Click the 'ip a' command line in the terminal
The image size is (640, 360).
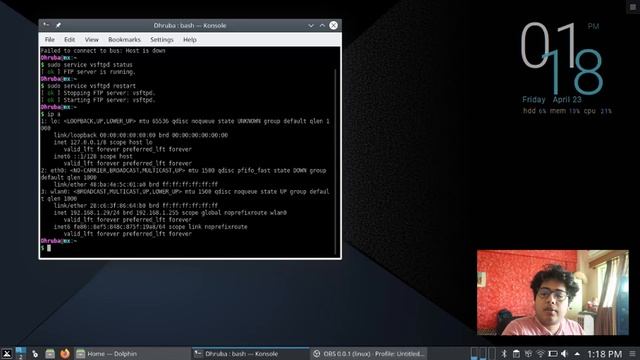point(51,114)
